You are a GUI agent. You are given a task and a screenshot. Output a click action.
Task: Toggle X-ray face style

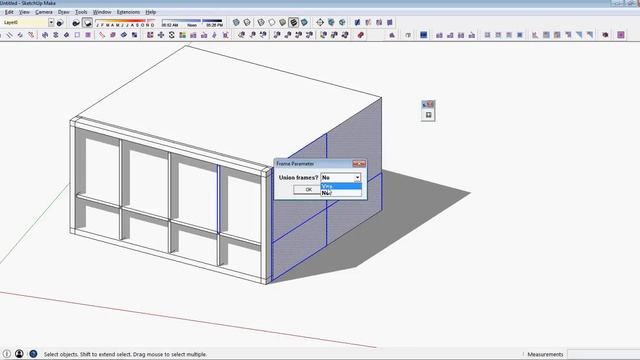click(236, 22)
